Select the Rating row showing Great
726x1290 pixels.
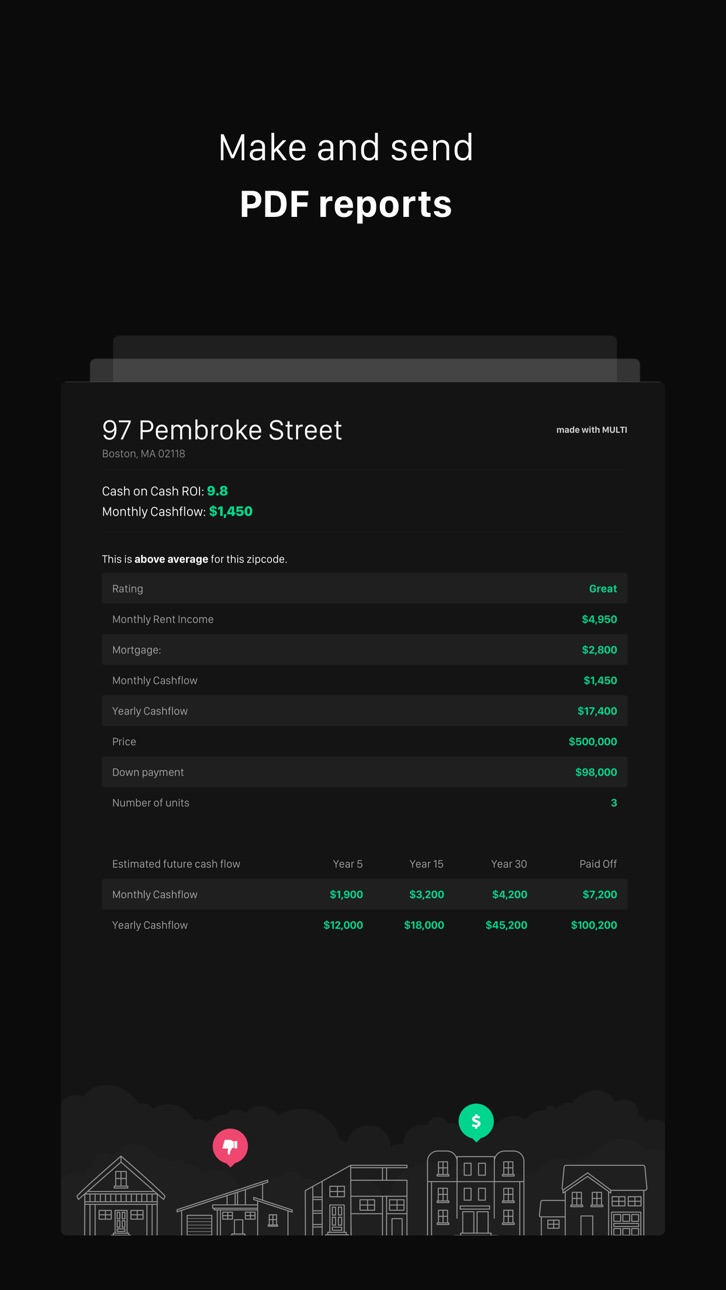point(364,589)
